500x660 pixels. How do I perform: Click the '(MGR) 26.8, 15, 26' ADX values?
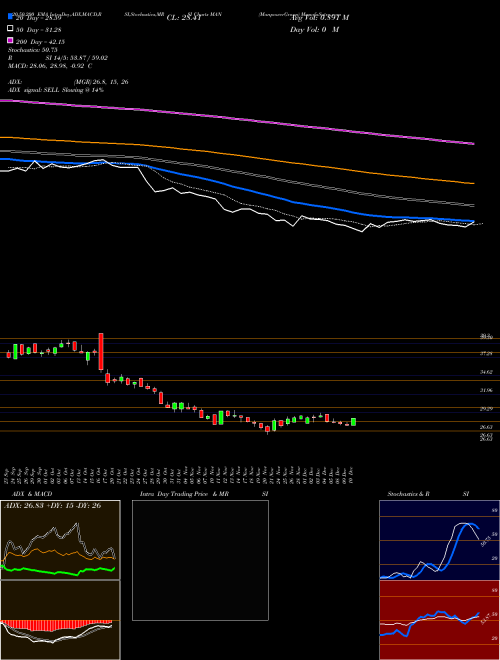101,82
